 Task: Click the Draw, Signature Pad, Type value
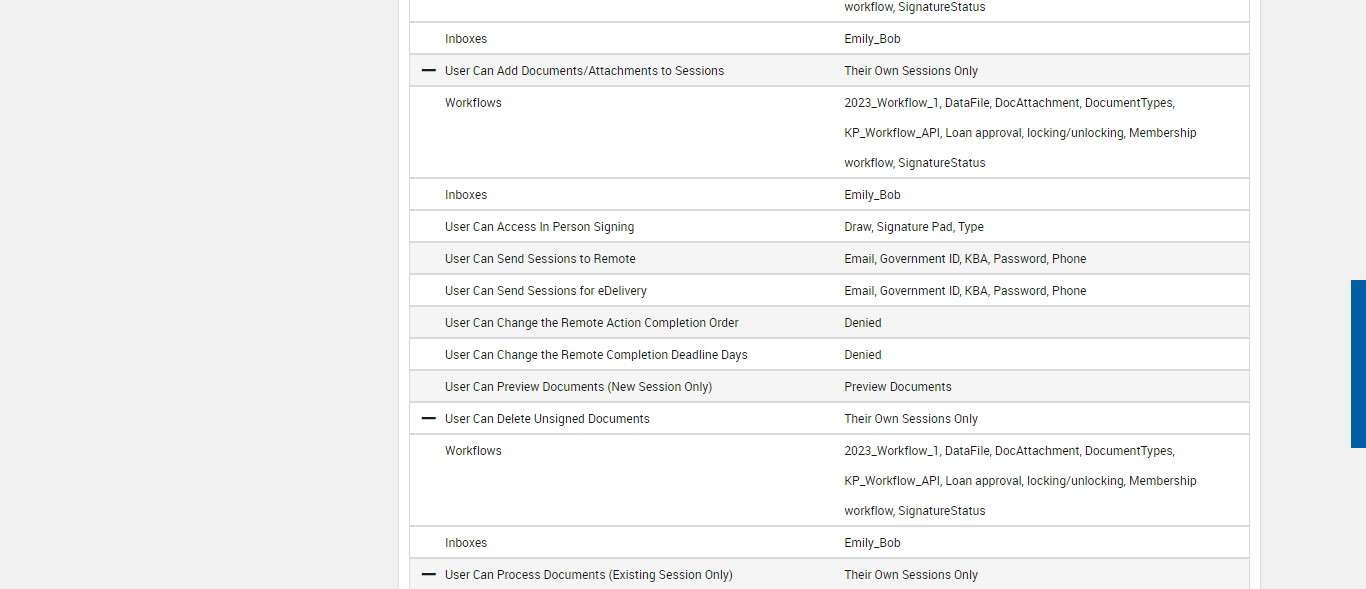(x=913, y=227)
